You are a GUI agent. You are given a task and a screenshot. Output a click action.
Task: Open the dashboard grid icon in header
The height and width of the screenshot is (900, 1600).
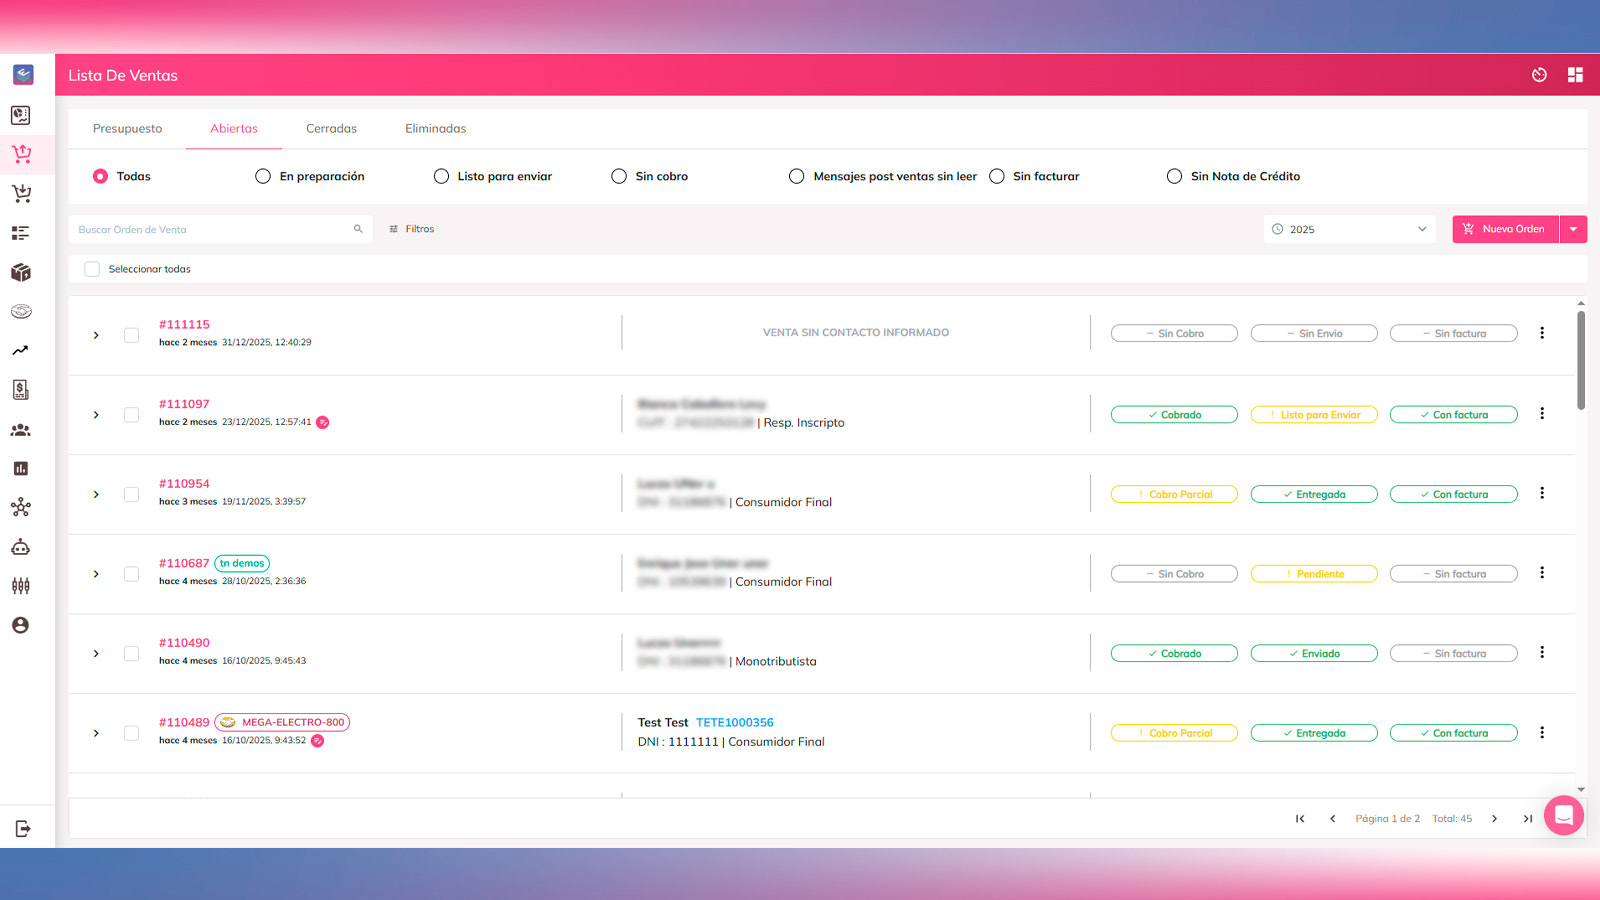1575,75
